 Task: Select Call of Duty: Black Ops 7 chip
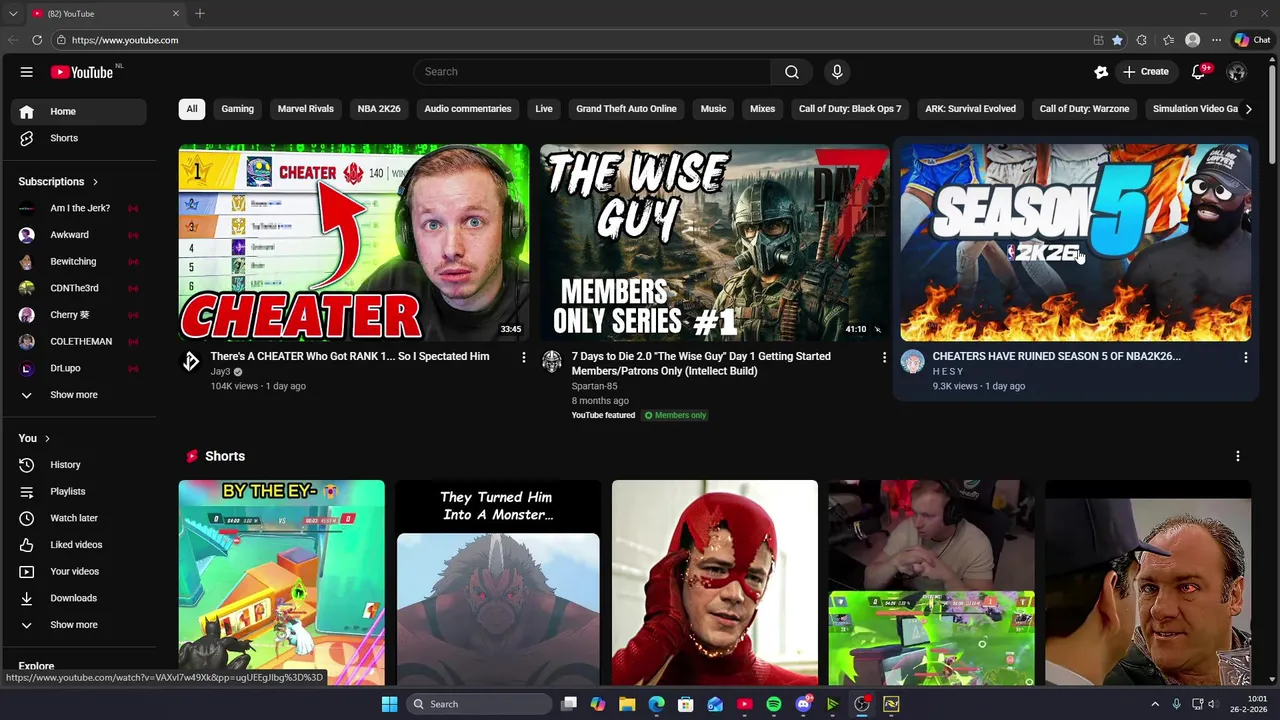point(850,109)
